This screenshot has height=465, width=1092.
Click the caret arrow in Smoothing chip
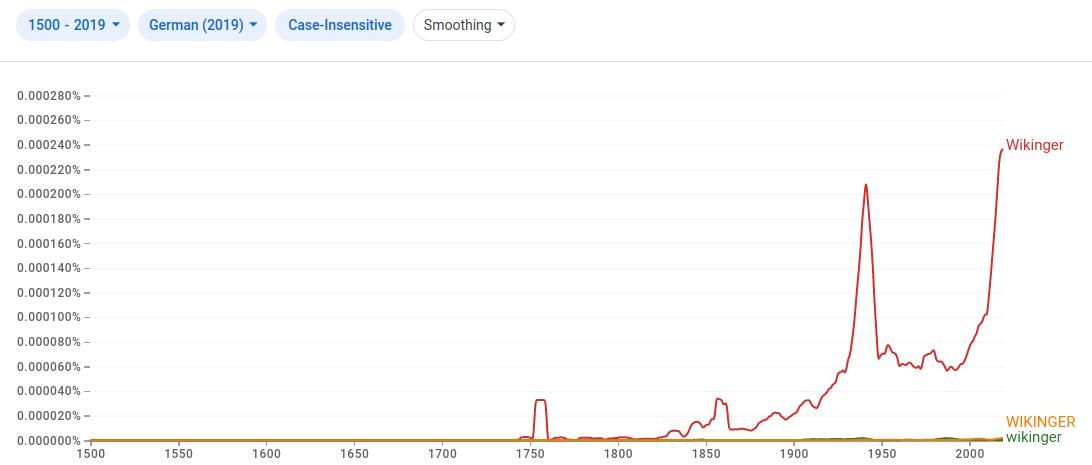(501, 25)
